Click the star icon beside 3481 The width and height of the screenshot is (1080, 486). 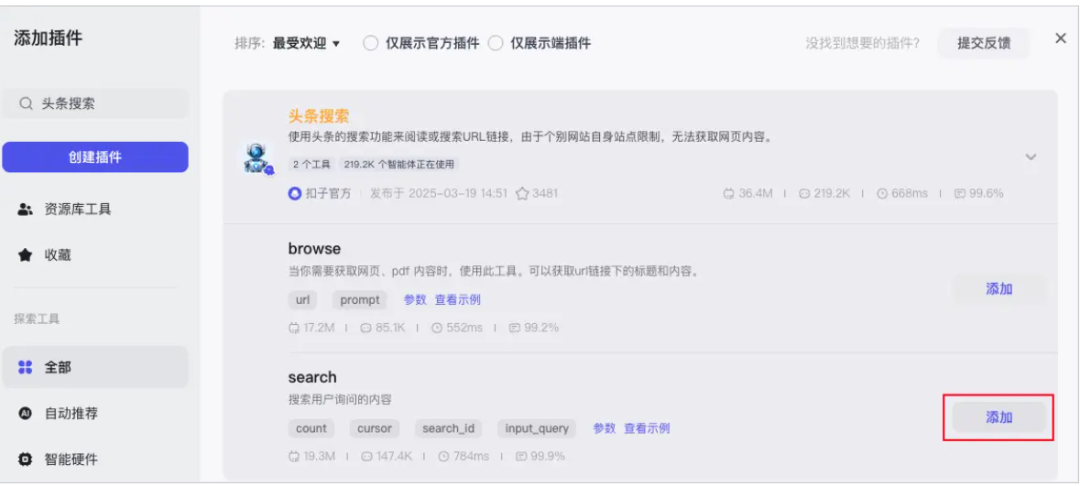[x=522, y=193]
